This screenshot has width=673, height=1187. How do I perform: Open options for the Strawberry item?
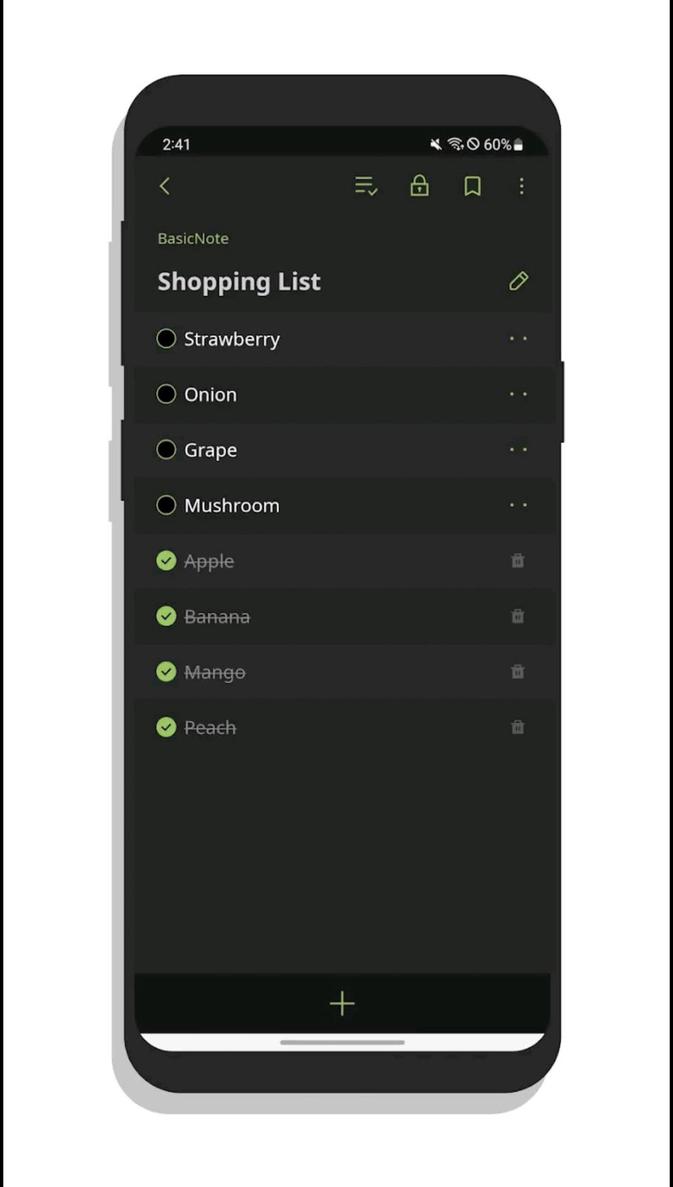[x=518, y=339]
